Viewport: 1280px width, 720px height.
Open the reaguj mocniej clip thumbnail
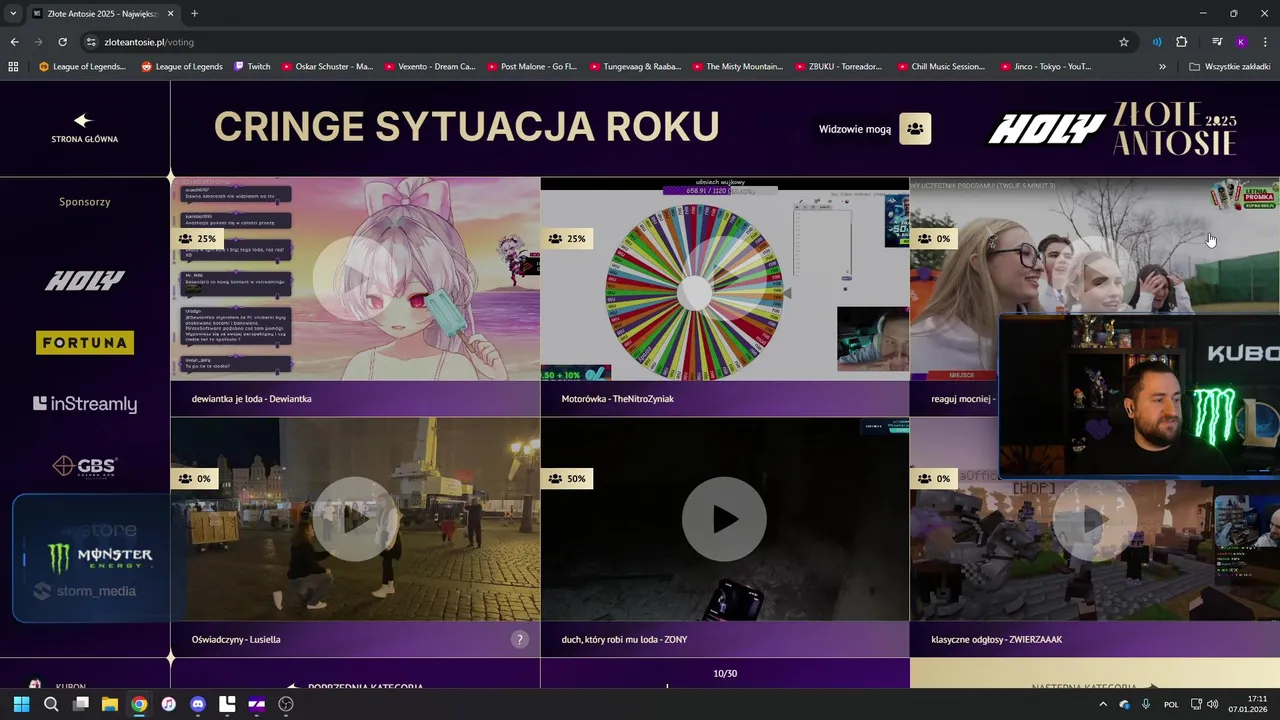pos(1093,279)
